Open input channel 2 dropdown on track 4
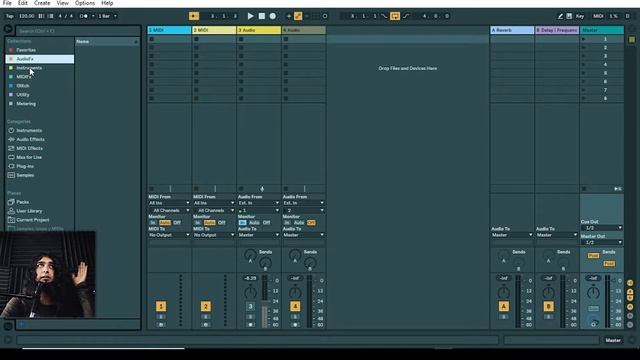Viewport: 640px width, 360px height. tap(304, 211)
